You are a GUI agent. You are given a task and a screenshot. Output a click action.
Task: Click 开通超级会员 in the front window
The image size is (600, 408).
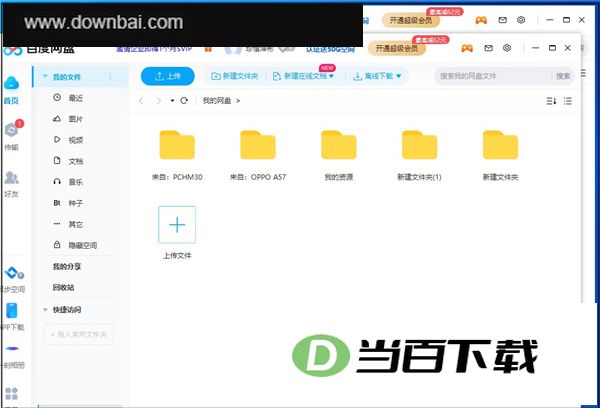click(x=396, y=48)
